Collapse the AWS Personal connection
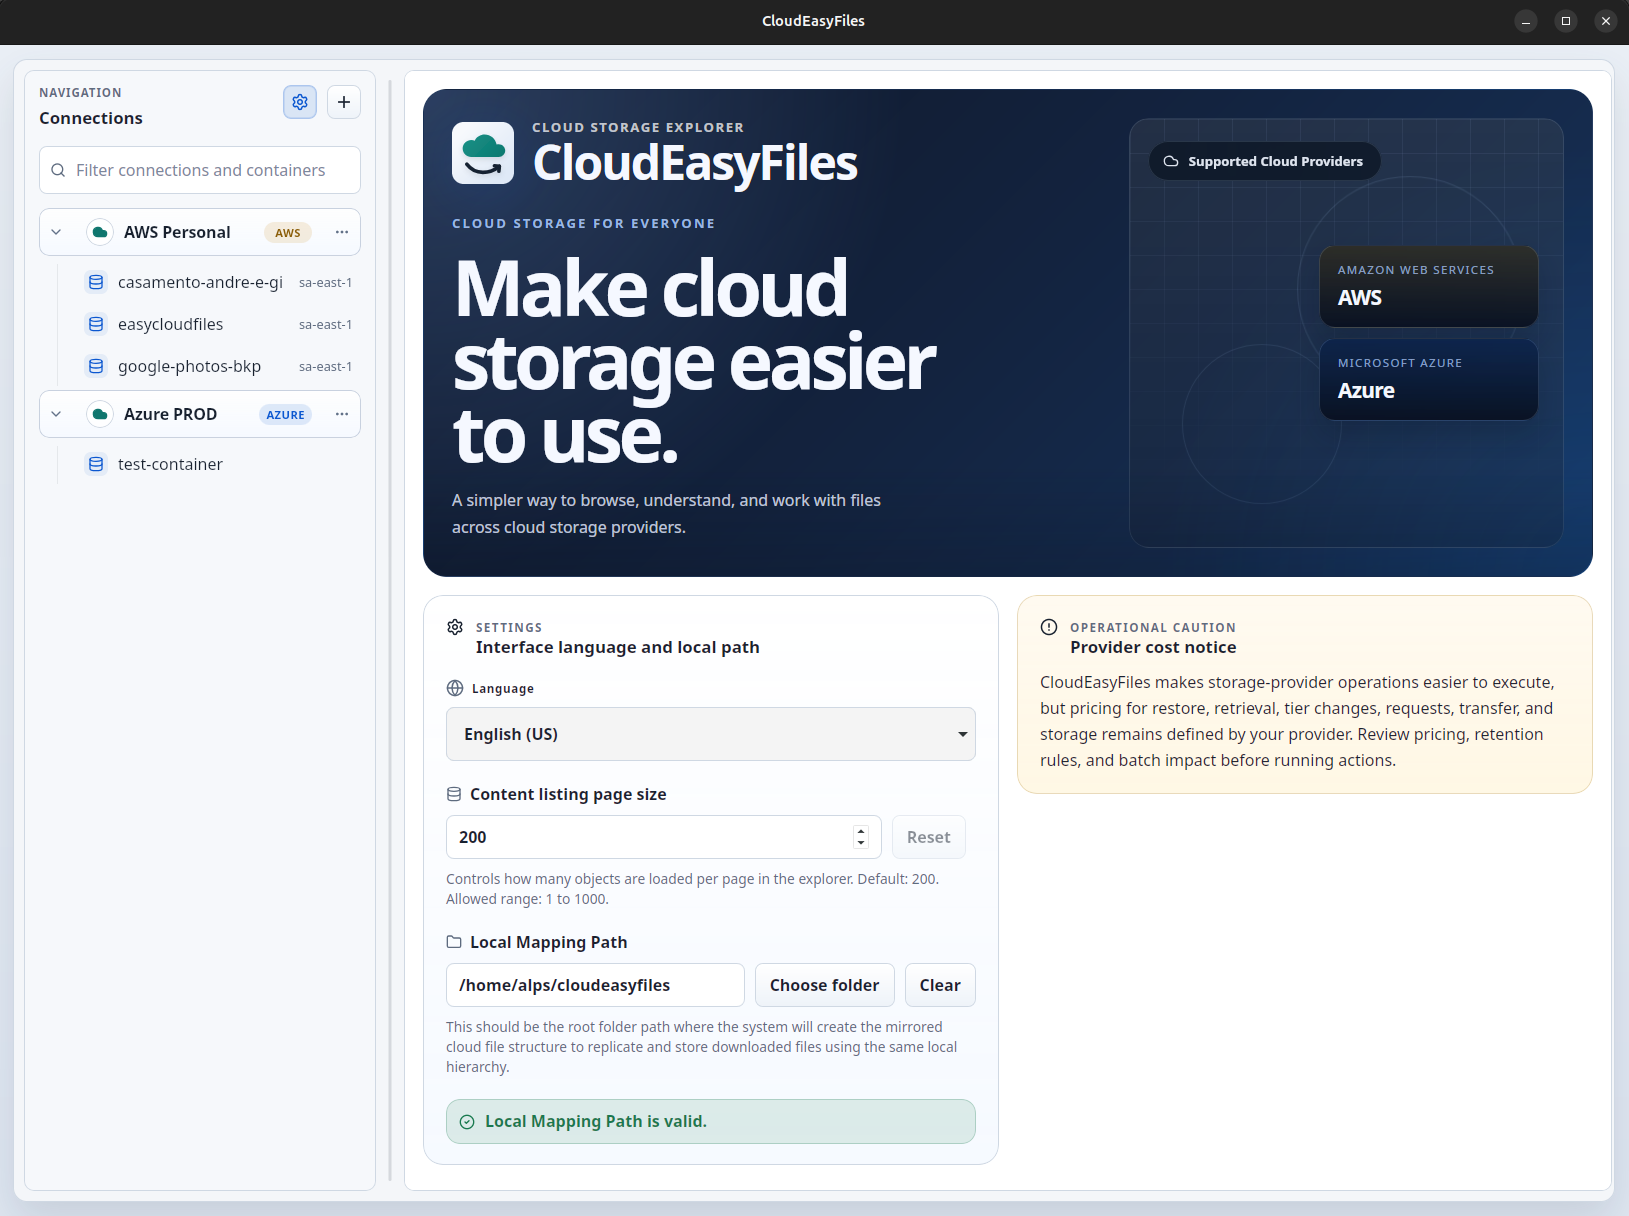The width and height of the screenshot is (1629, 1216). coord(57,232)
